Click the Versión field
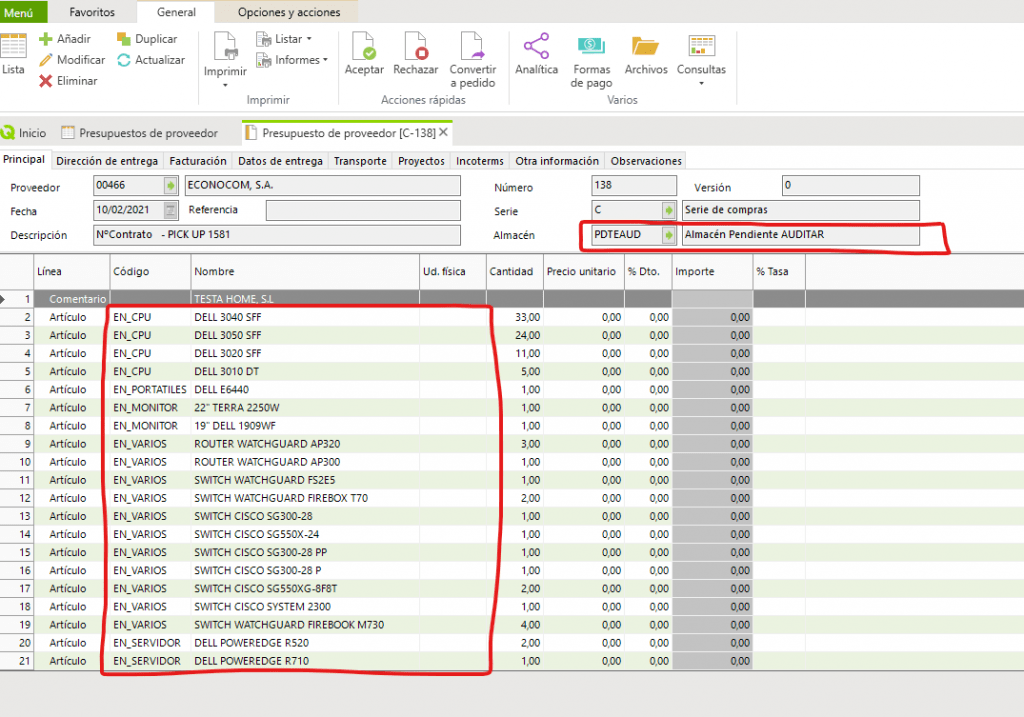 pyautogui.click(x=851, y=185)
